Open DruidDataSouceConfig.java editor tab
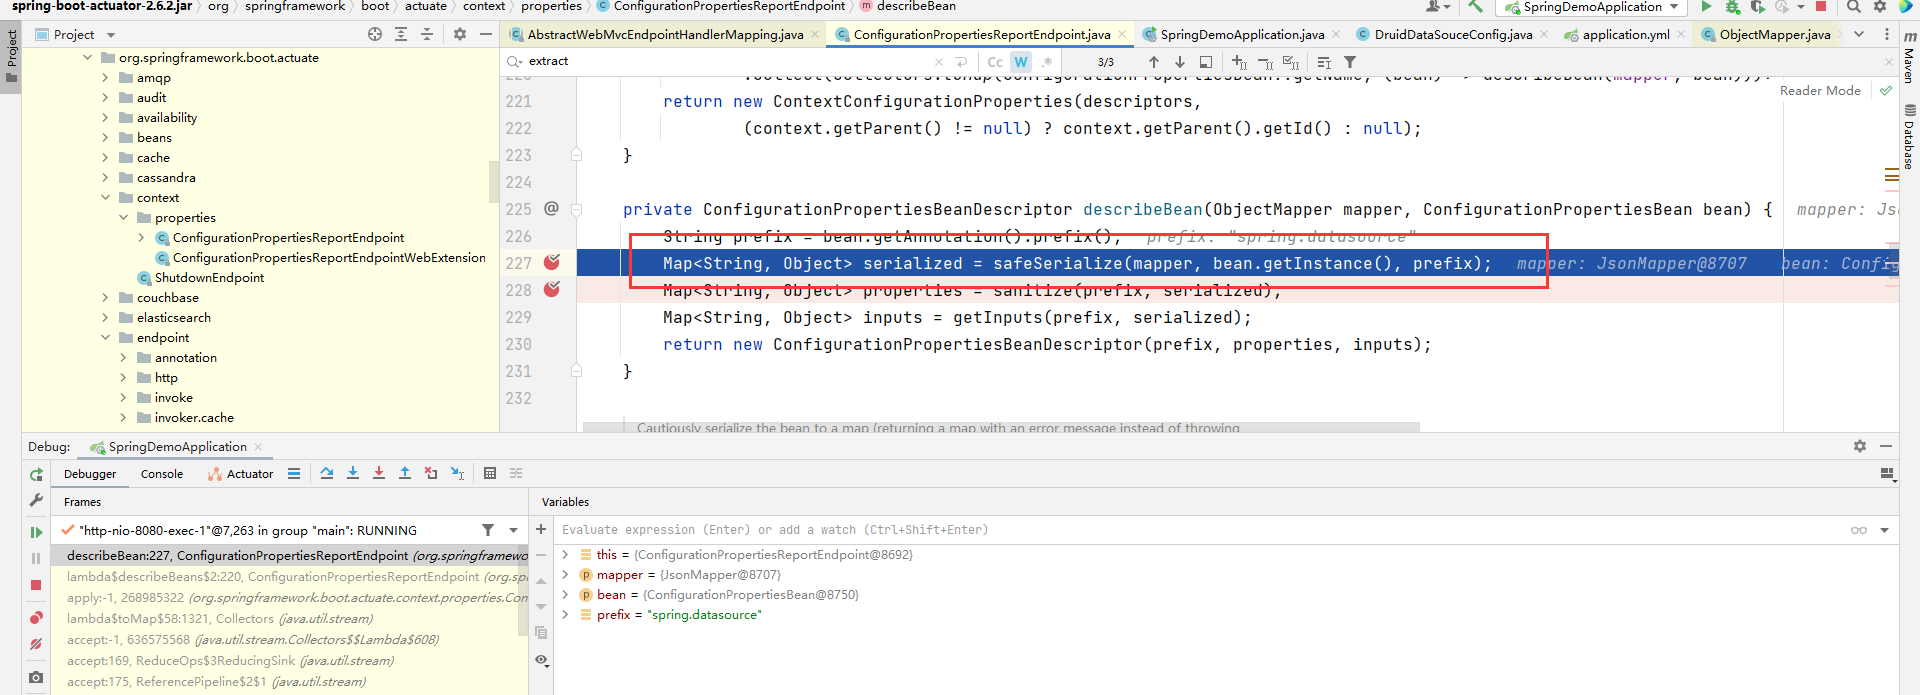The height and width of the screenshot is (695, 1920). (x=1452, y=34)
